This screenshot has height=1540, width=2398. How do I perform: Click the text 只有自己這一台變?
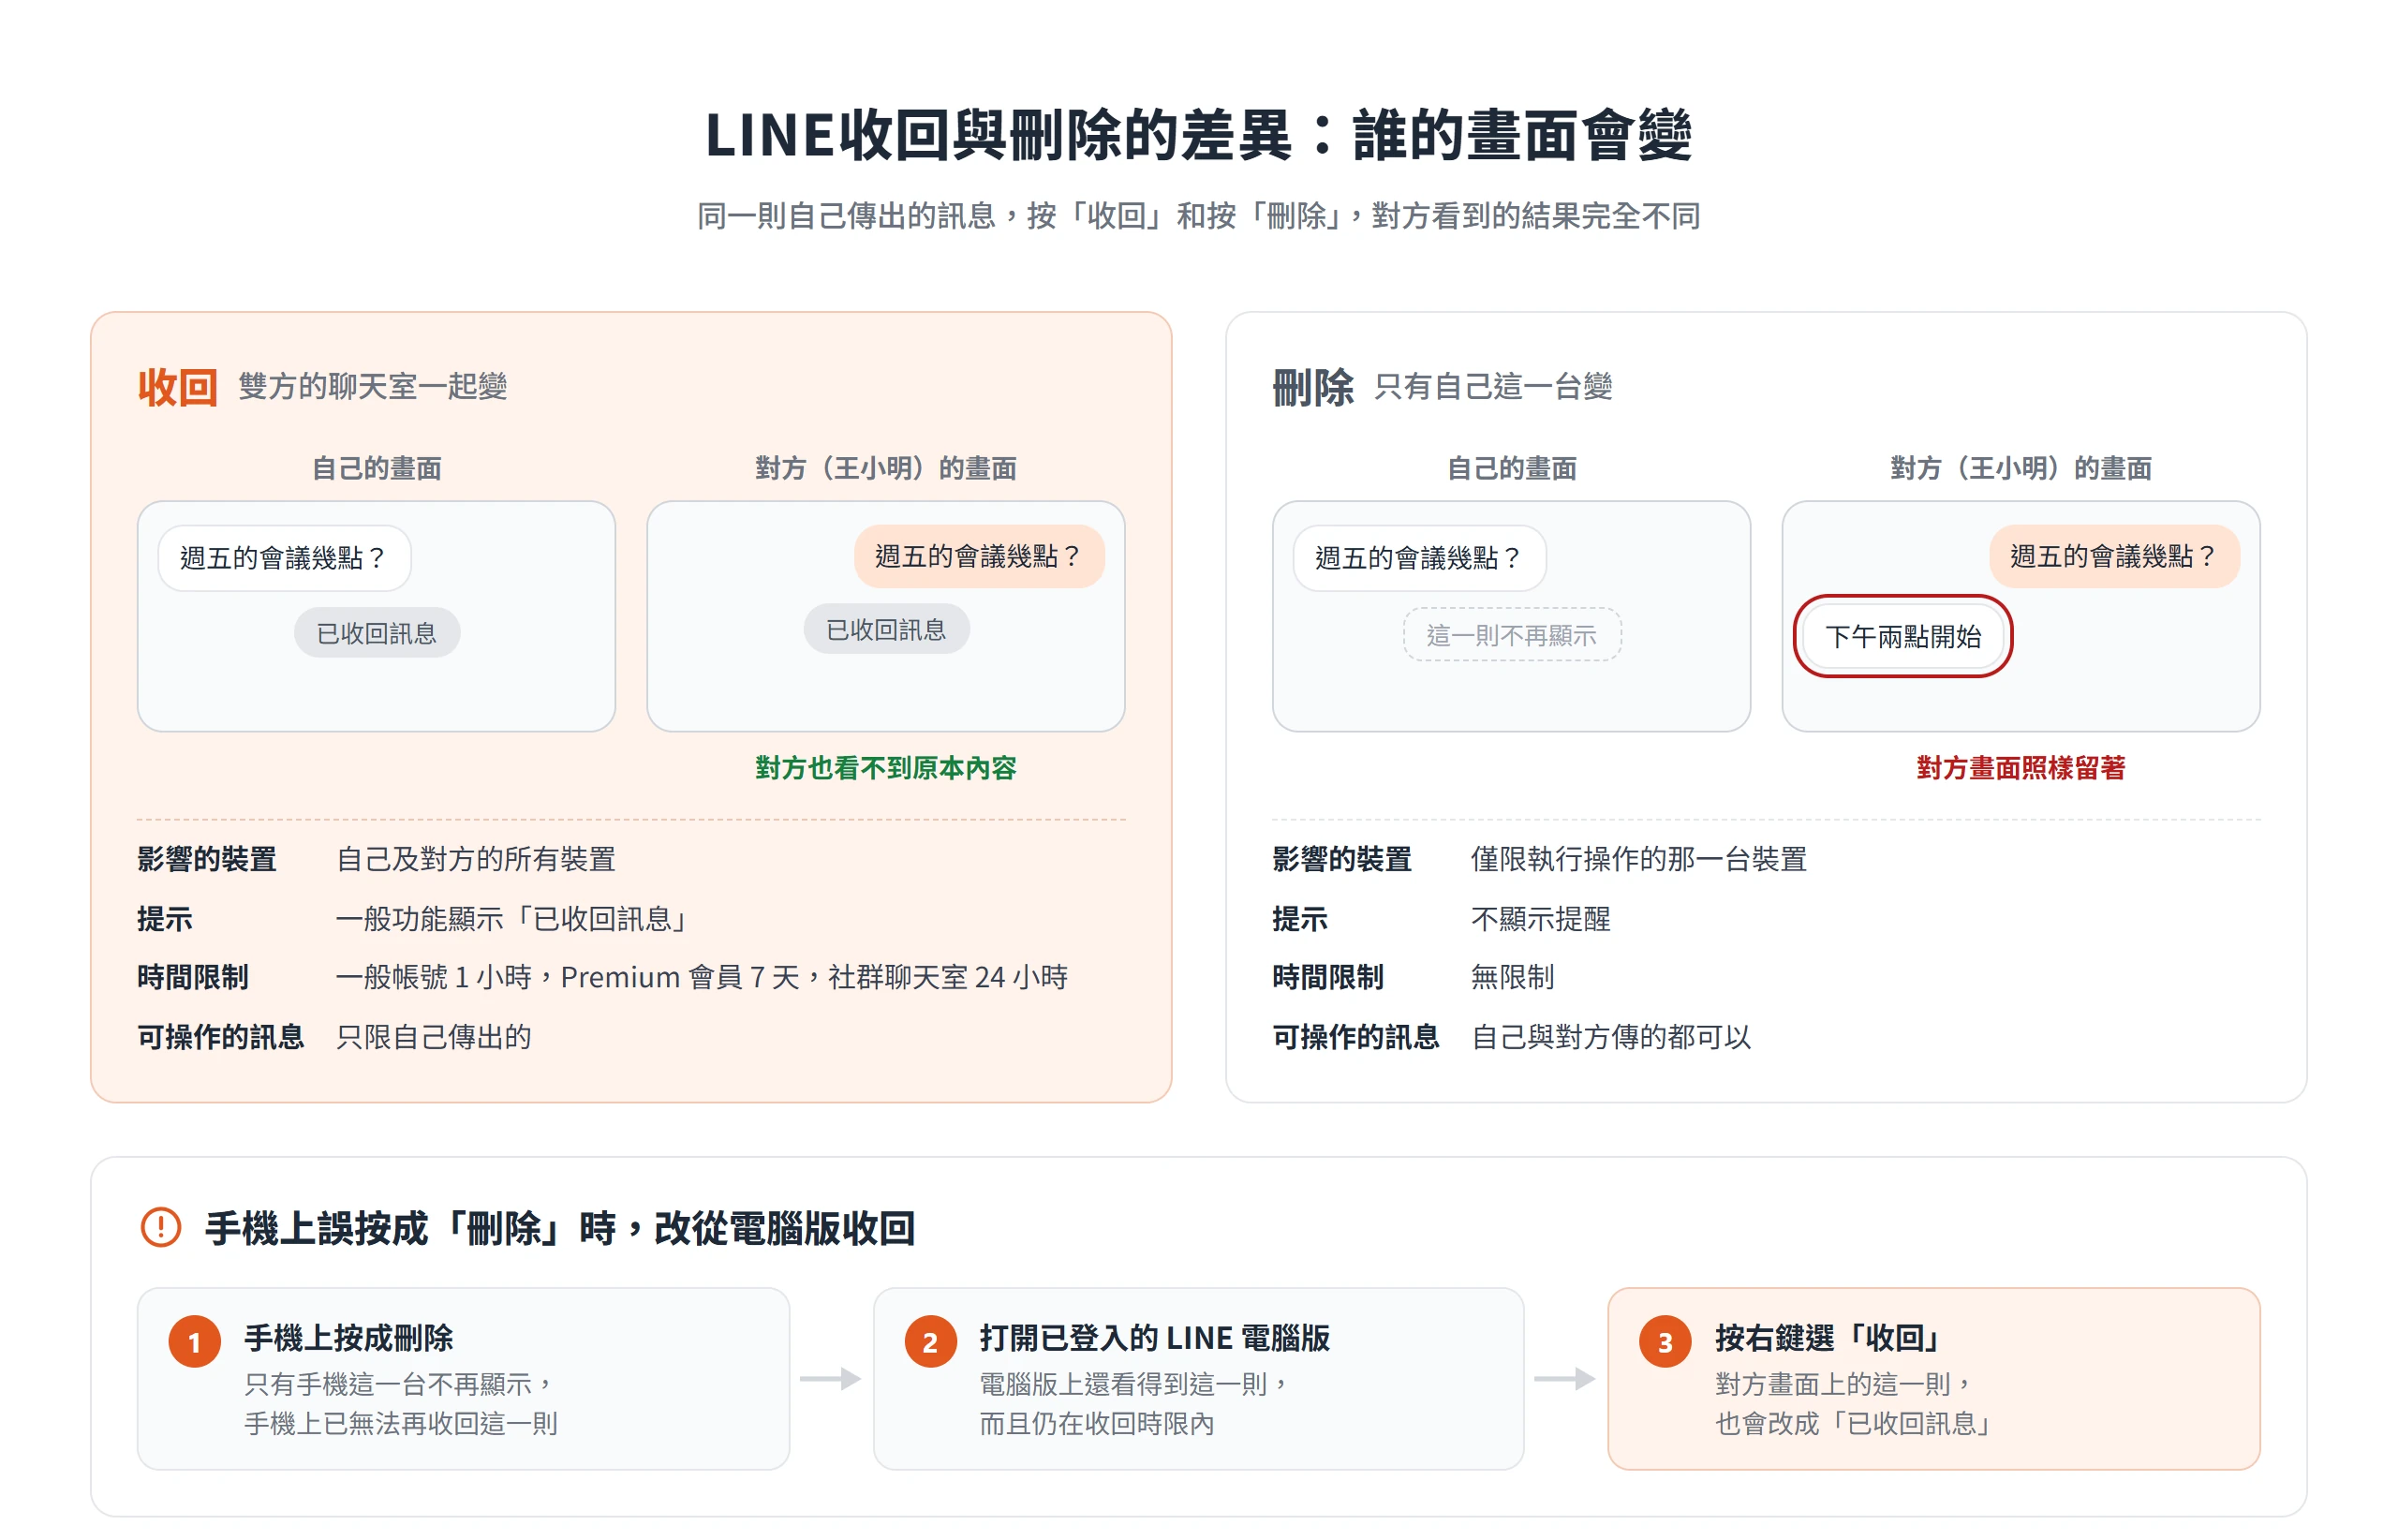click(x=1493, y=386)
